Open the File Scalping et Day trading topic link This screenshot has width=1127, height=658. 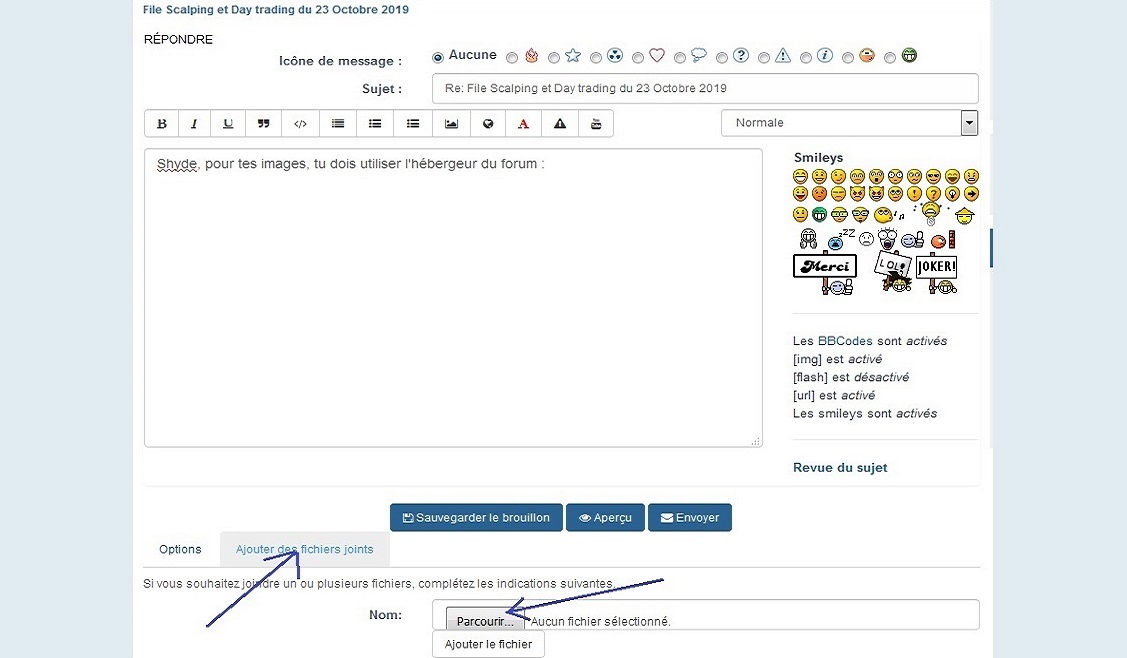coord(276,9)
